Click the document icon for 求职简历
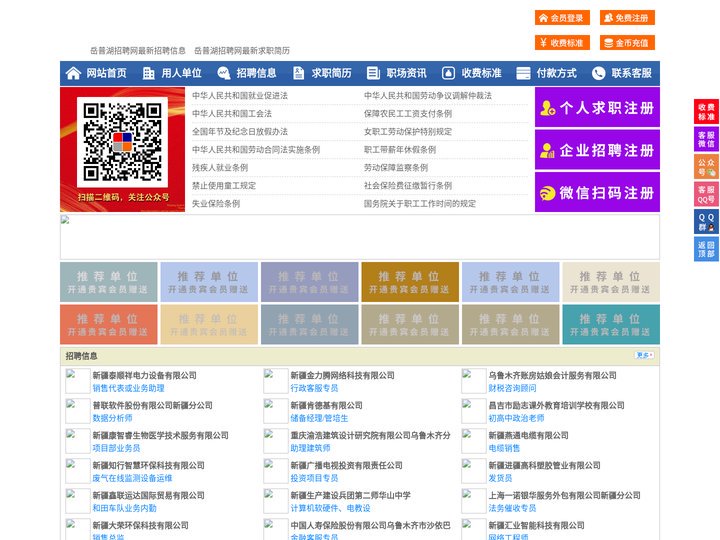Screen dimensions: 720x540 click(x=298, y=73)
